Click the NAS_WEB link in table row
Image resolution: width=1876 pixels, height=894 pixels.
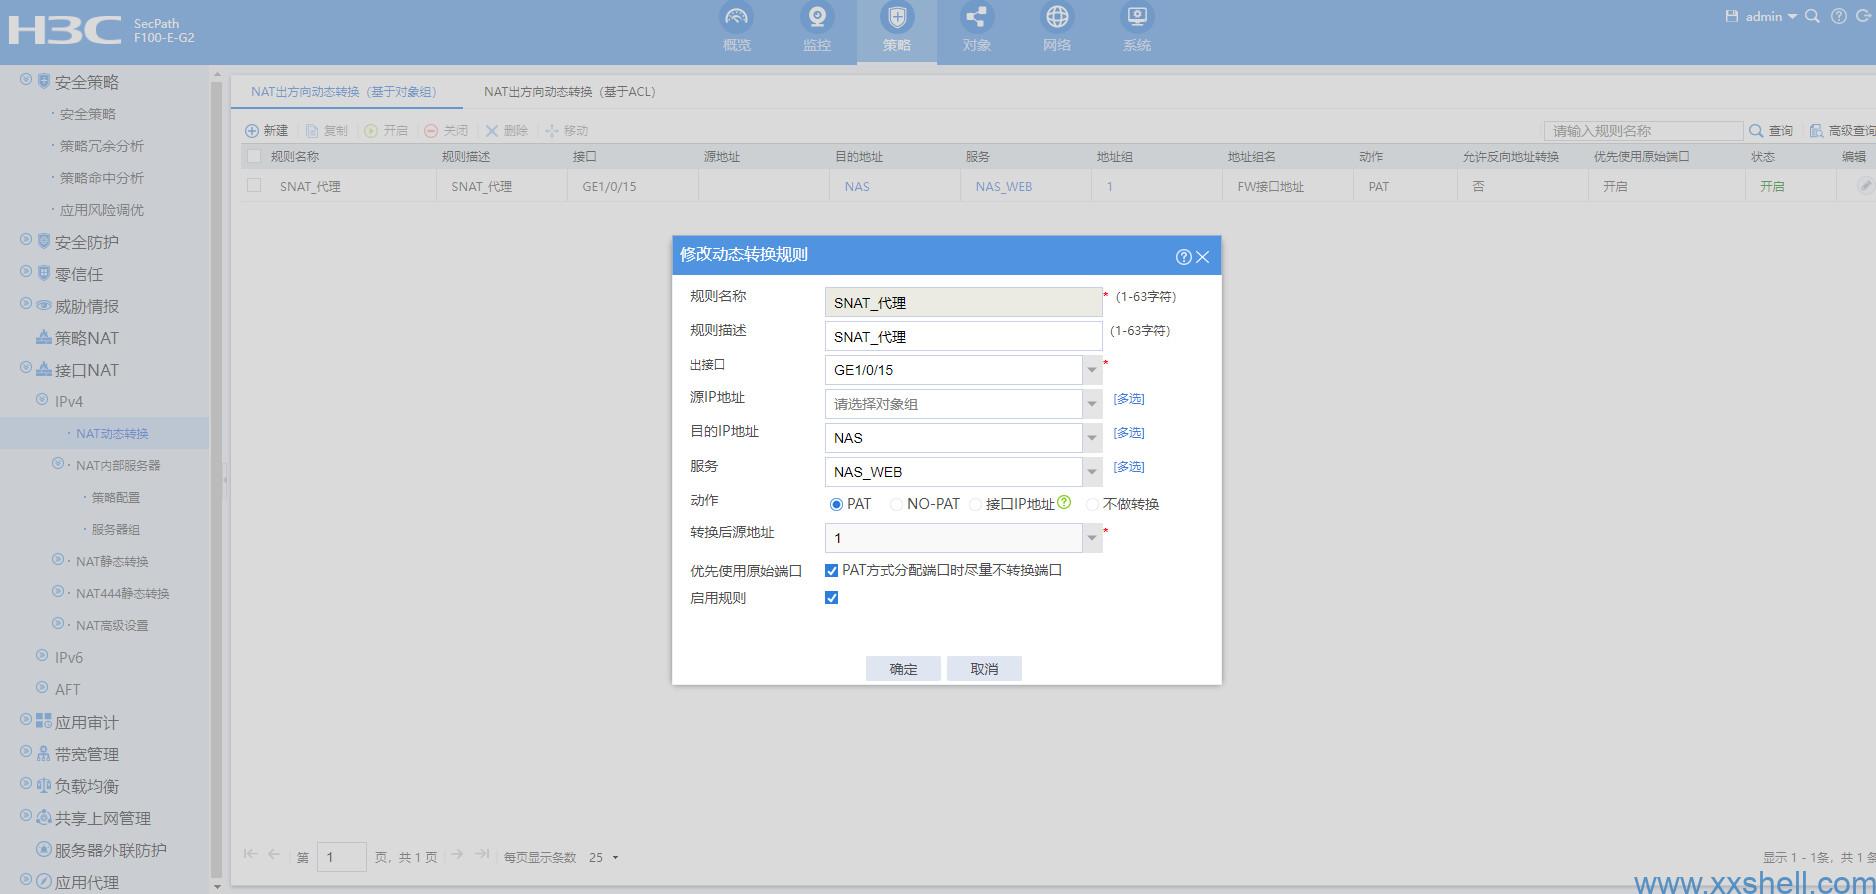1004,187
